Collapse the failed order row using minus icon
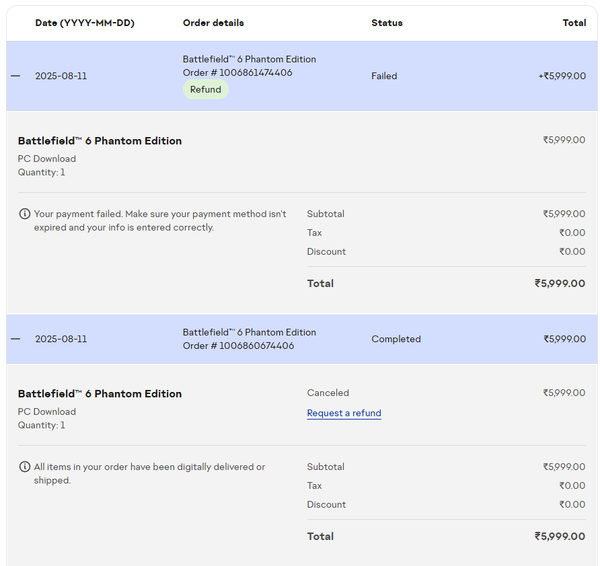 point(15,76)
